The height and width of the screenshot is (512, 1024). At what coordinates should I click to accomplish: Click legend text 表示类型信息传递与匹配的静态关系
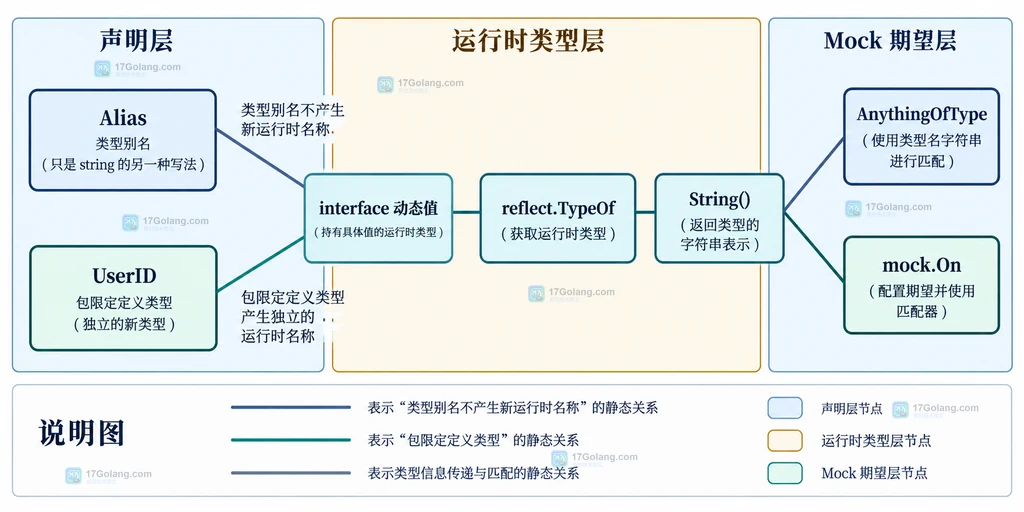click(473, 473)
